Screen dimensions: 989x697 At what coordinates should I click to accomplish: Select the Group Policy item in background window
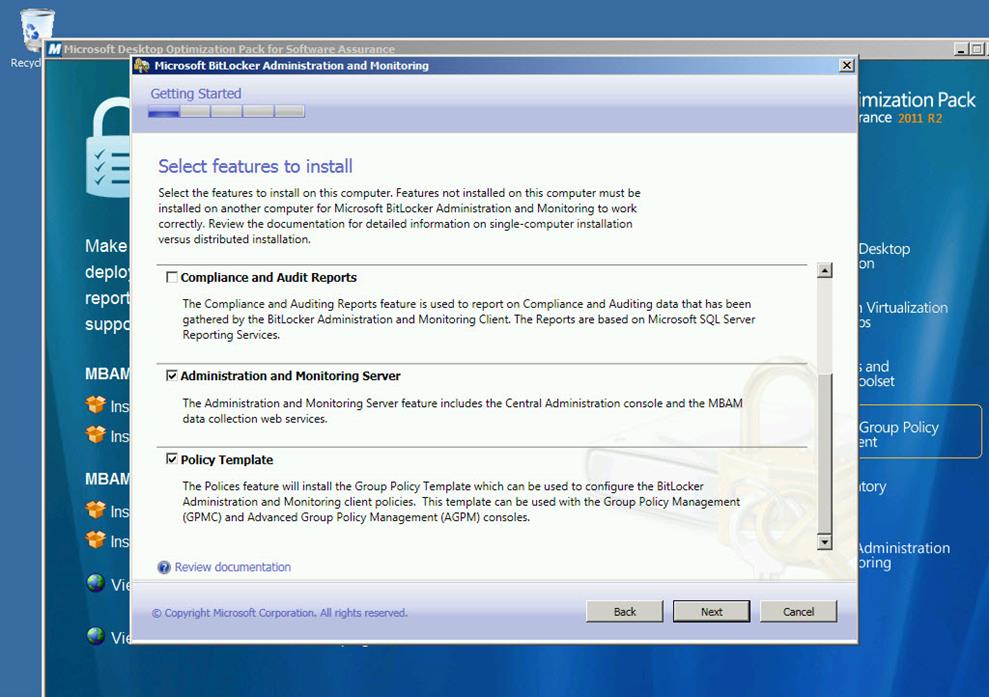(918, 431)
